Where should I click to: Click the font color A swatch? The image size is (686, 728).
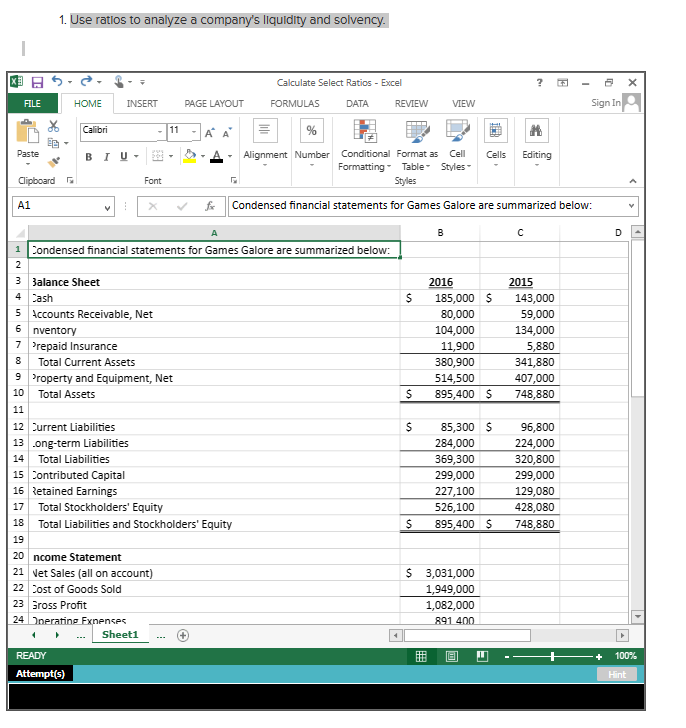216,156
